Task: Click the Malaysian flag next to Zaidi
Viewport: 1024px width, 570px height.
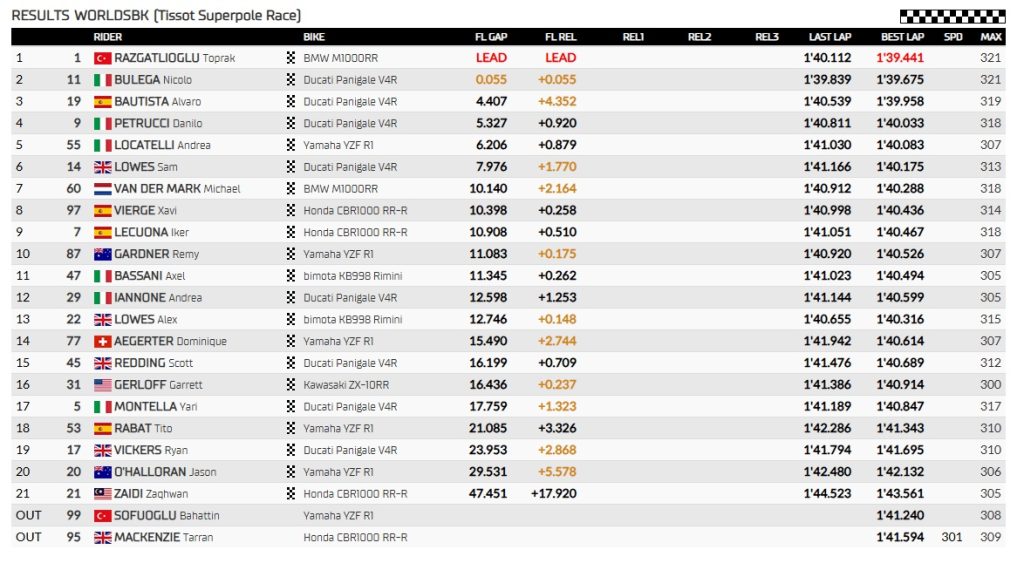Action: (x=102, y=494)
